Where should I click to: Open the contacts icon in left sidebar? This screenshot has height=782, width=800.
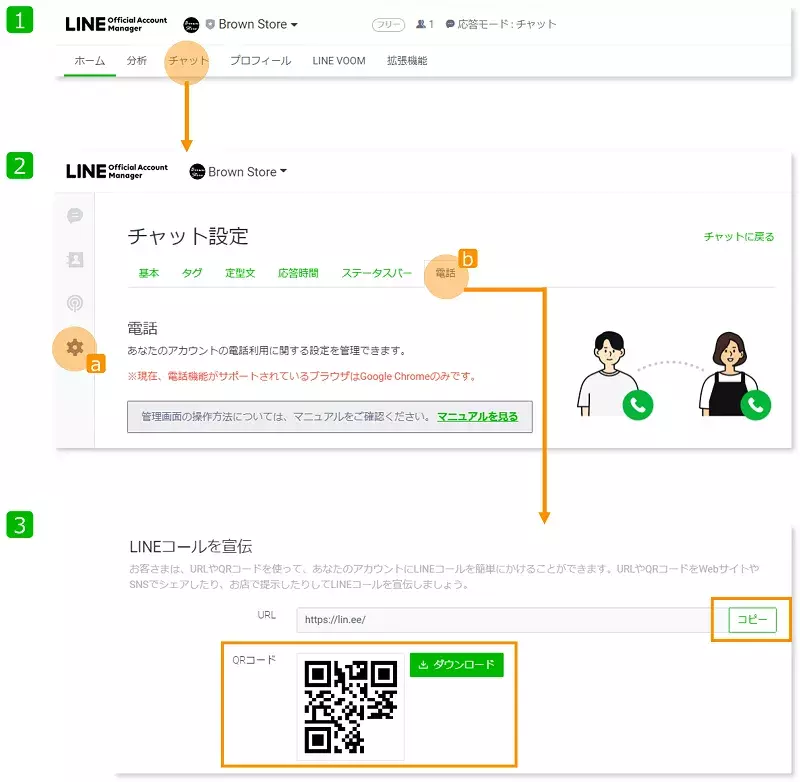(x=75, y=260)
